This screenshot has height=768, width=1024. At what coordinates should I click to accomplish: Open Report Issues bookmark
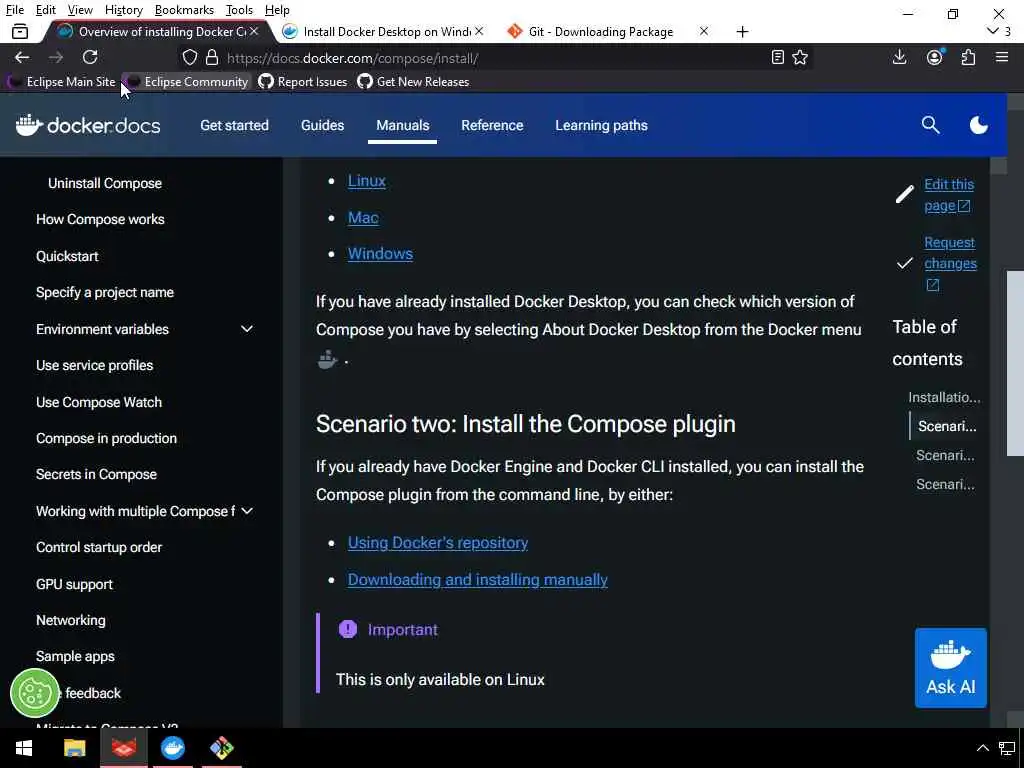[303, 82]
